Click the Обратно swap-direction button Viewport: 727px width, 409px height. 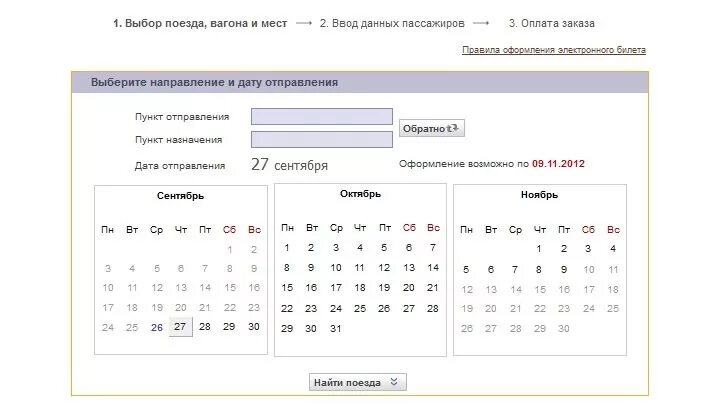(x=432, y=128)
